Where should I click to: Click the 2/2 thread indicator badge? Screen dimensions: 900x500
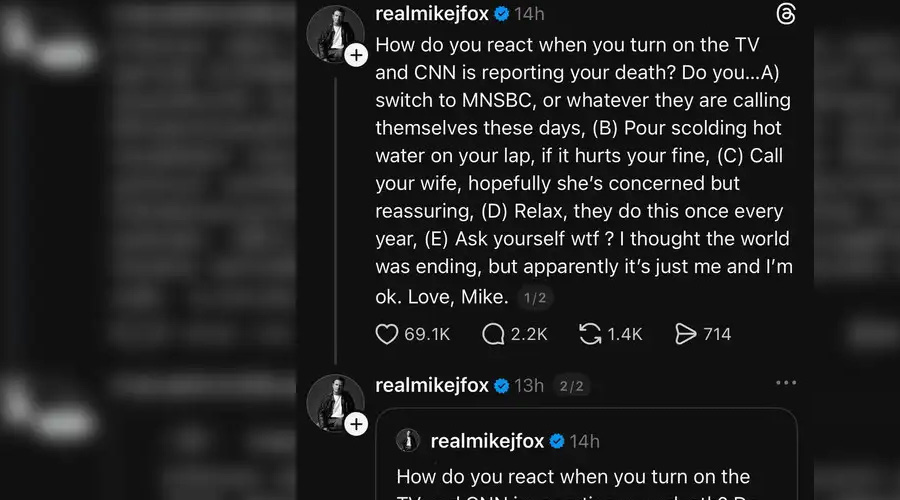(x=571, y=385)
